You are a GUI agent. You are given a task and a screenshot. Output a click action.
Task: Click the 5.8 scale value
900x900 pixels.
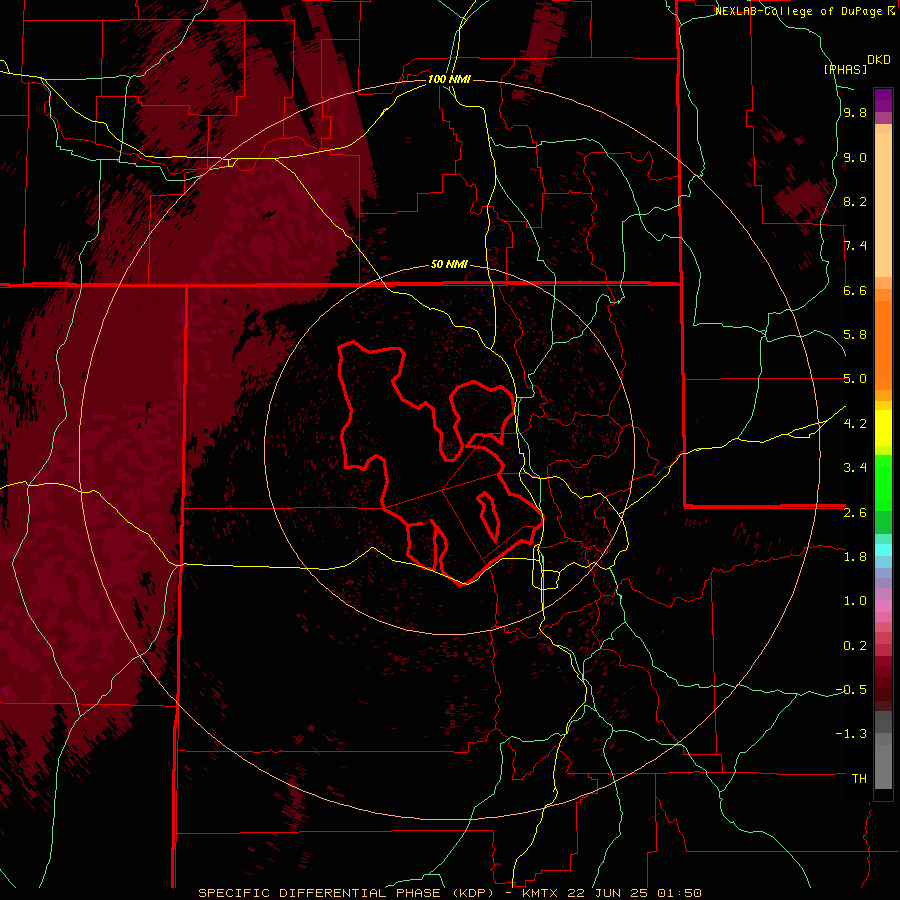(x=855, y=335)
